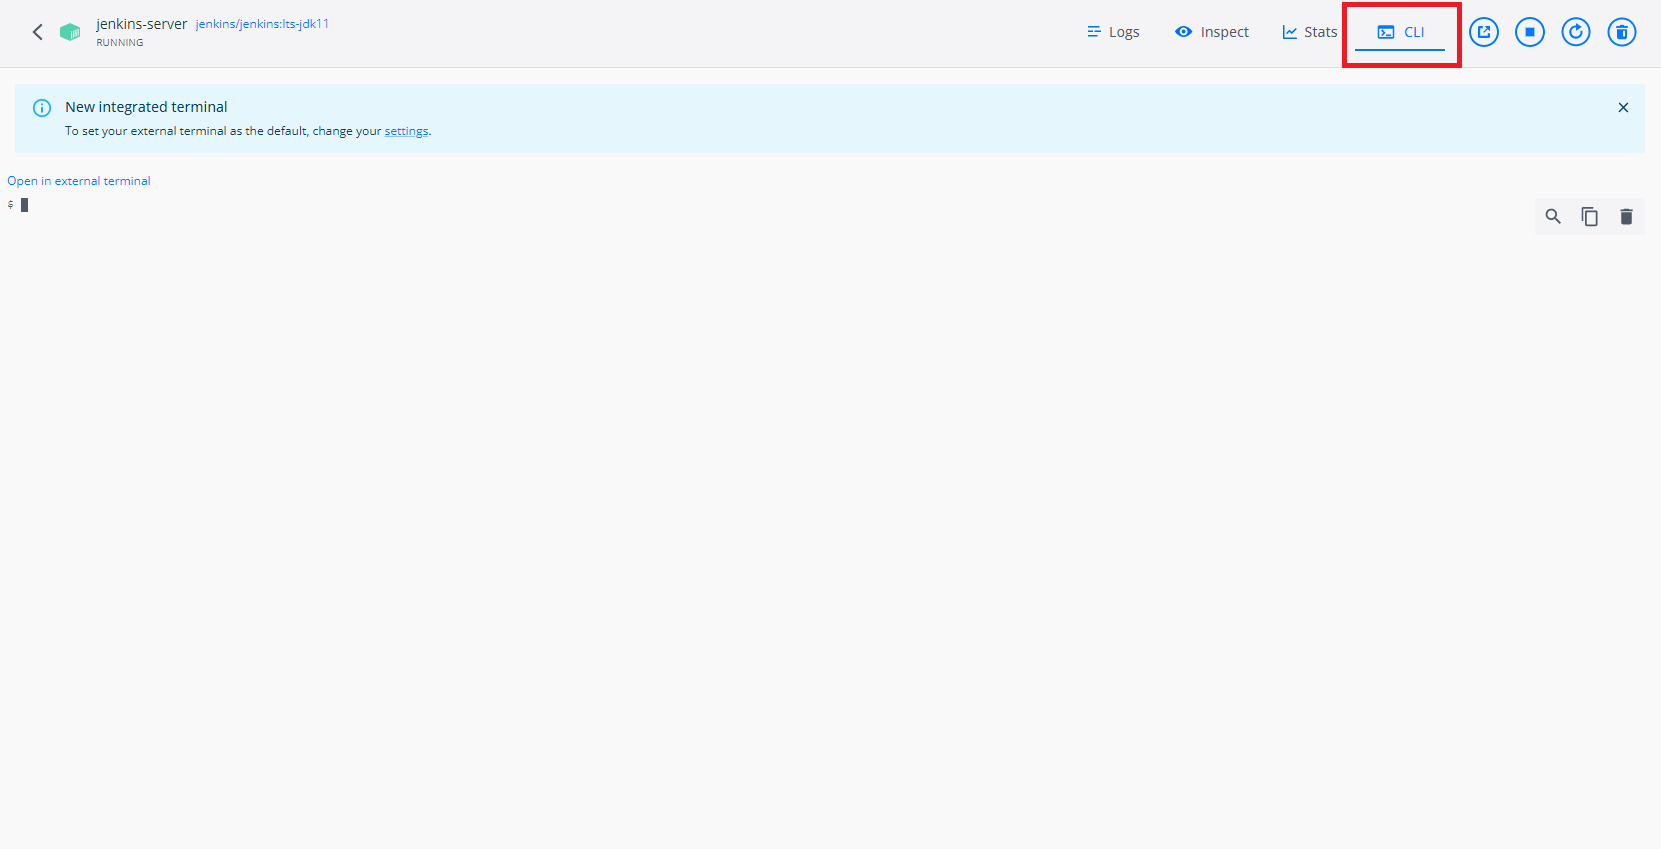
Task: Delete the jenkins-server container using the trash icon
Action: [x=1622, y=32]
